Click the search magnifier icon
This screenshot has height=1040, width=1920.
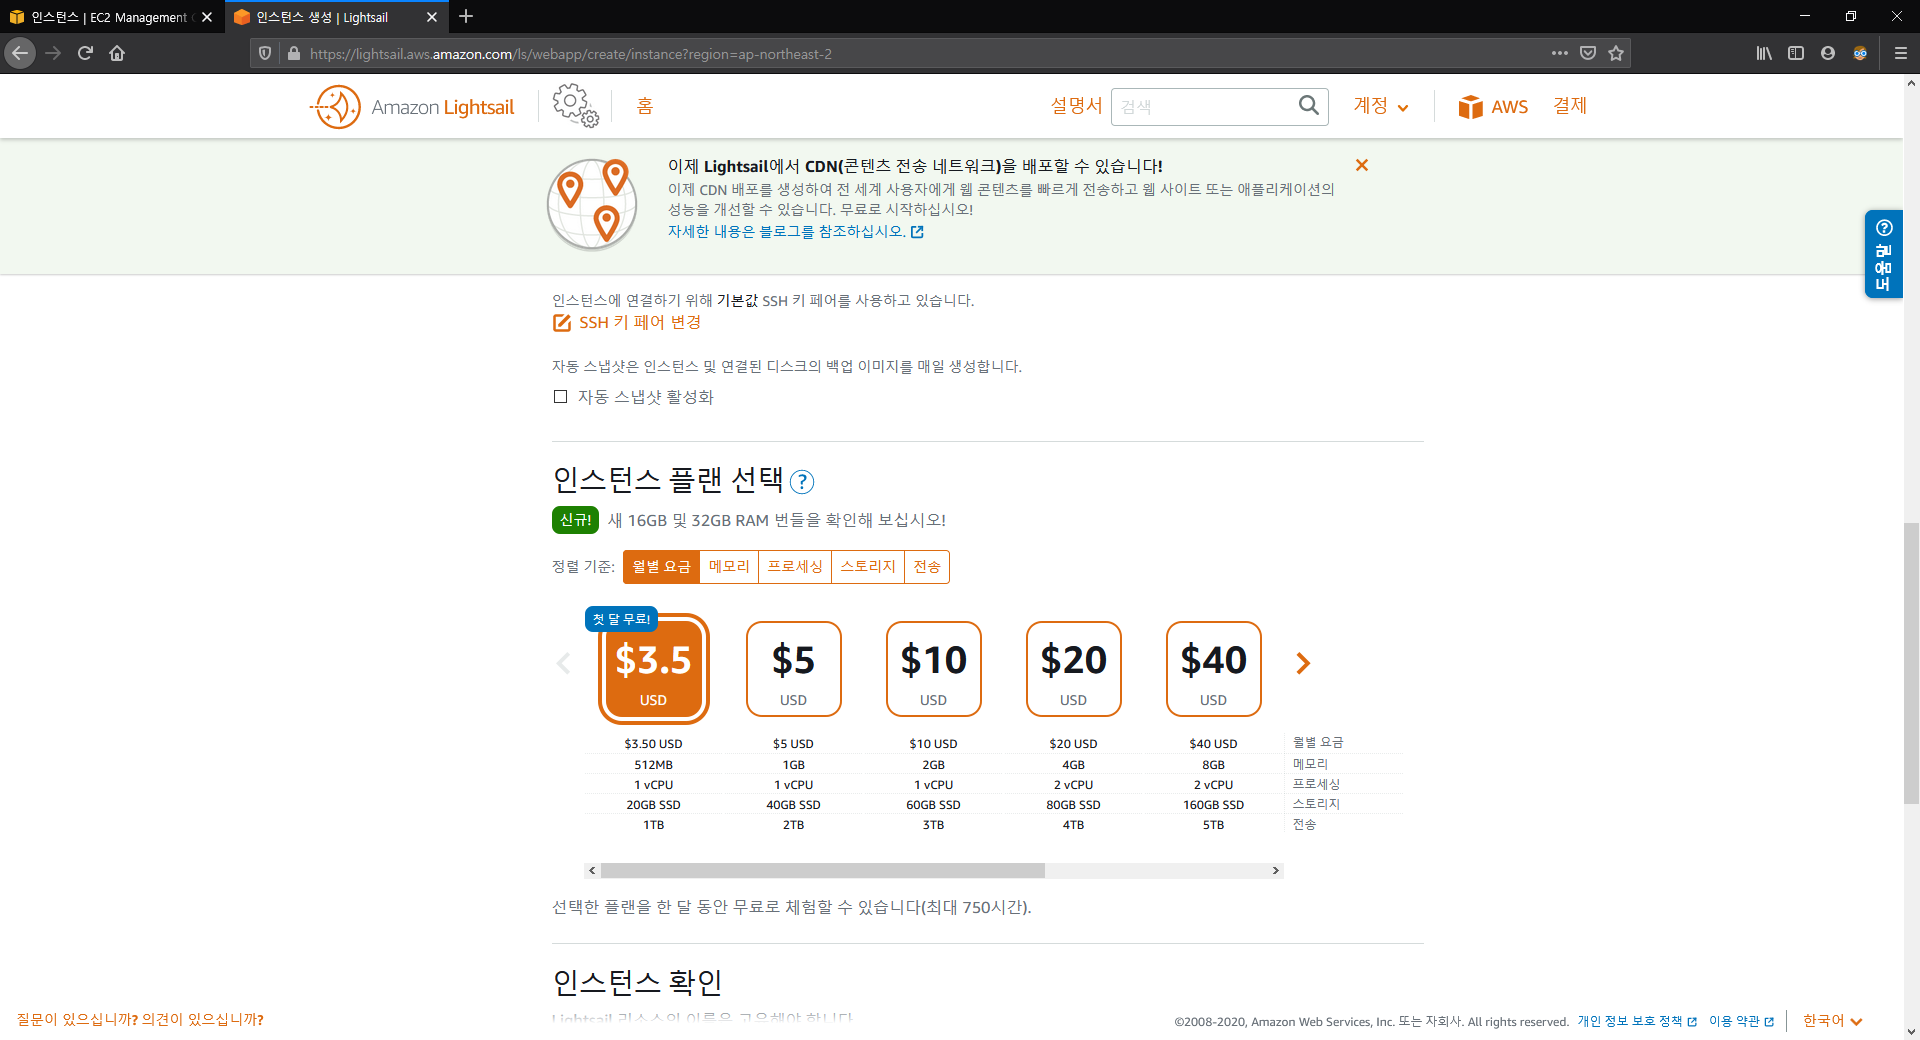pyautogui.click(x=1308, y=105)
